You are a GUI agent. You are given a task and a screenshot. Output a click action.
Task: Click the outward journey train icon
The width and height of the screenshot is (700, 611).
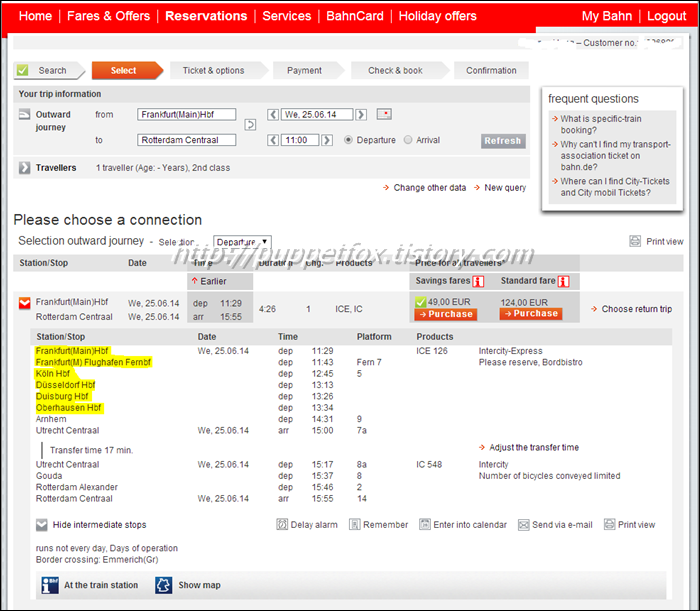[x=25, y=114]
